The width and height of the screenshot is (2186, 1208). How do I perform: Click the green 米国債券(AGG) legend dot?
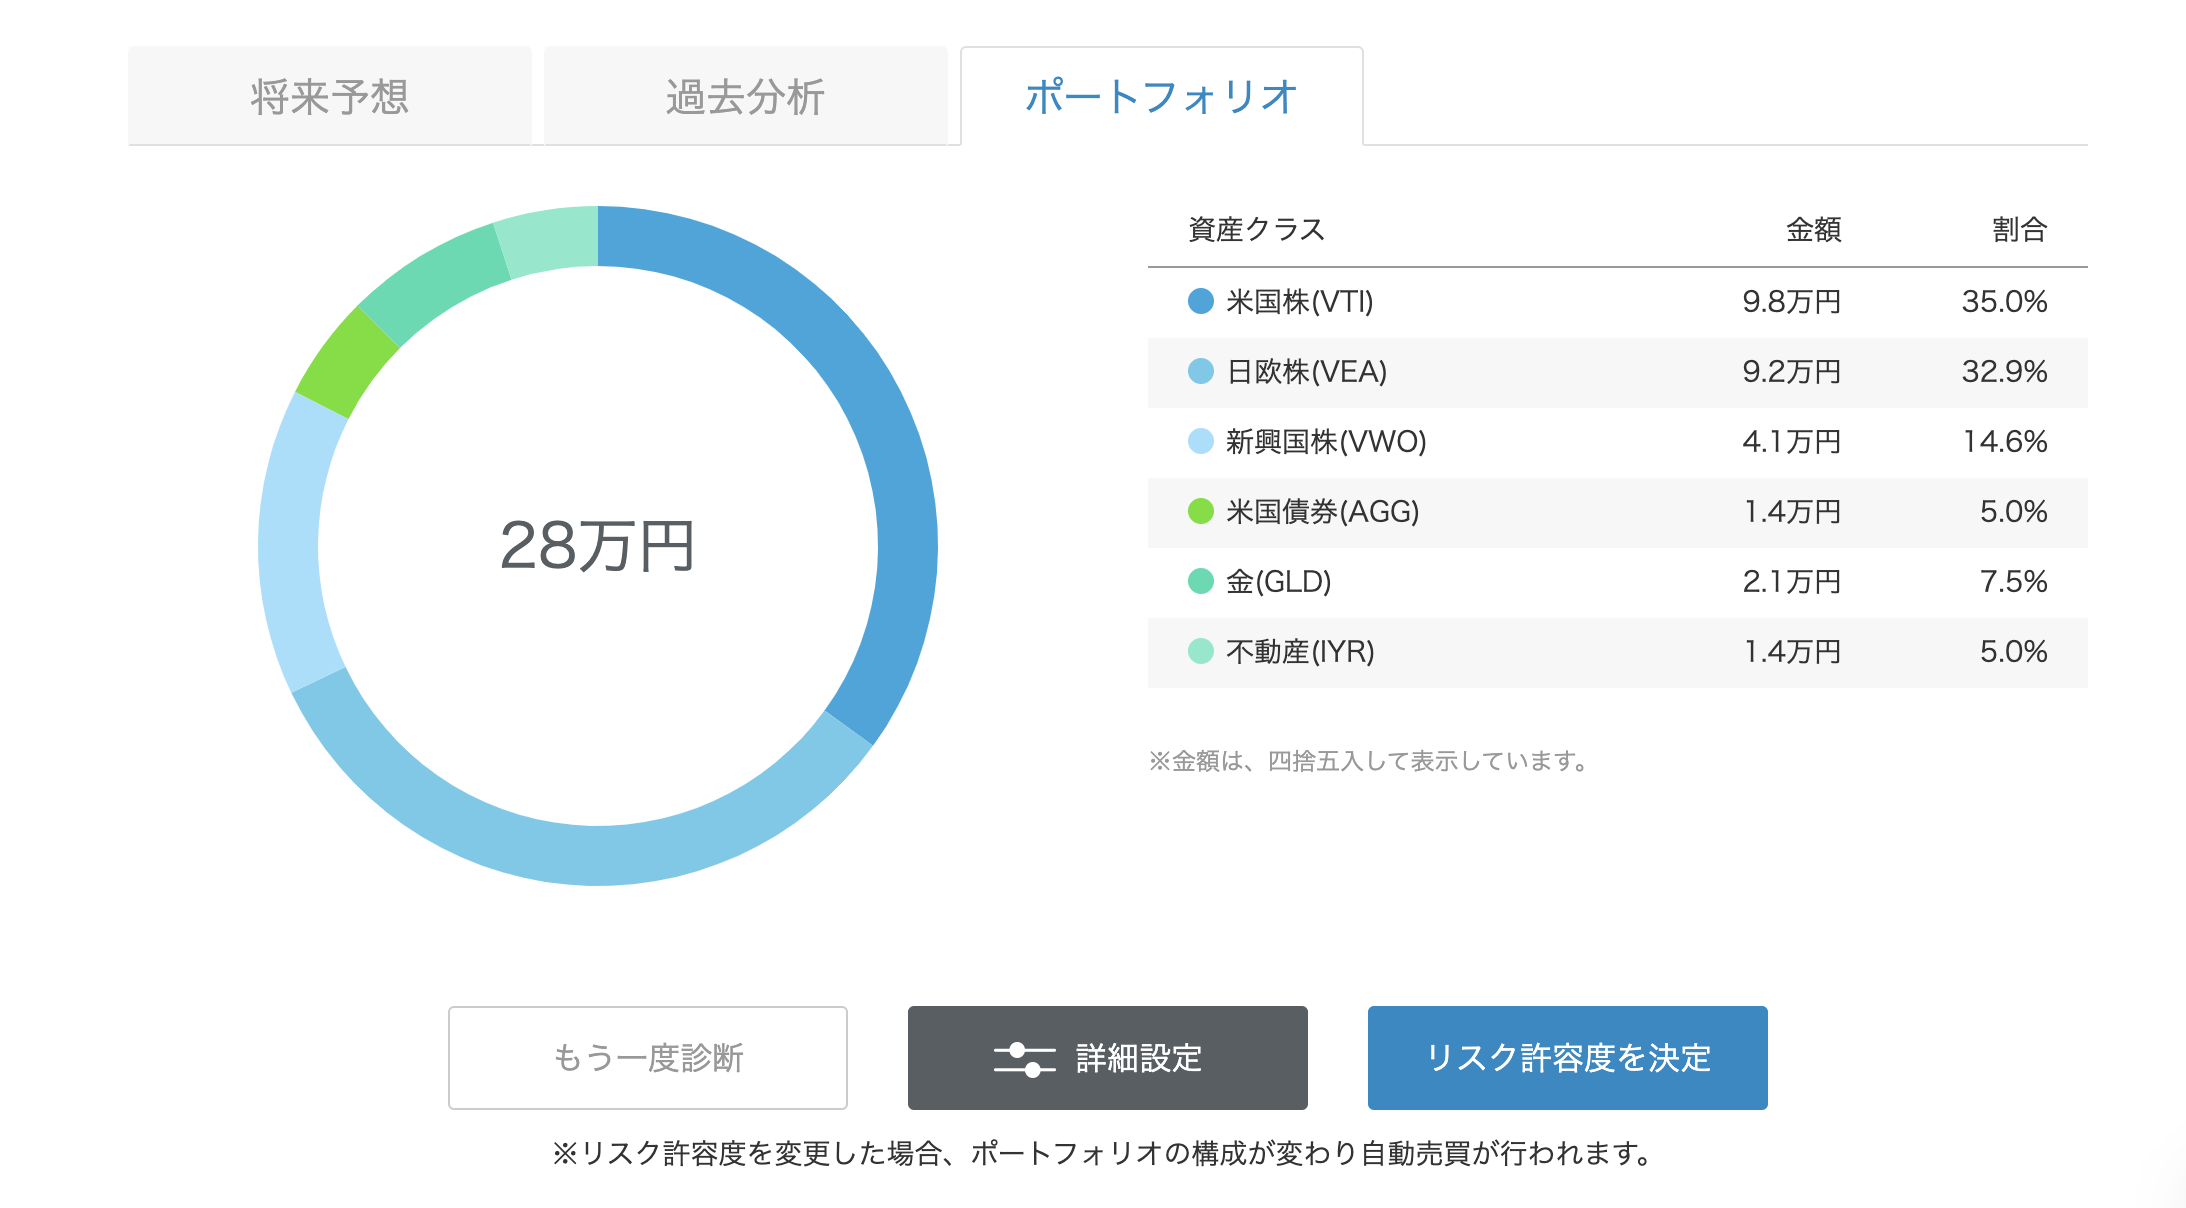pyautogui.click(x=1201, y=511)
